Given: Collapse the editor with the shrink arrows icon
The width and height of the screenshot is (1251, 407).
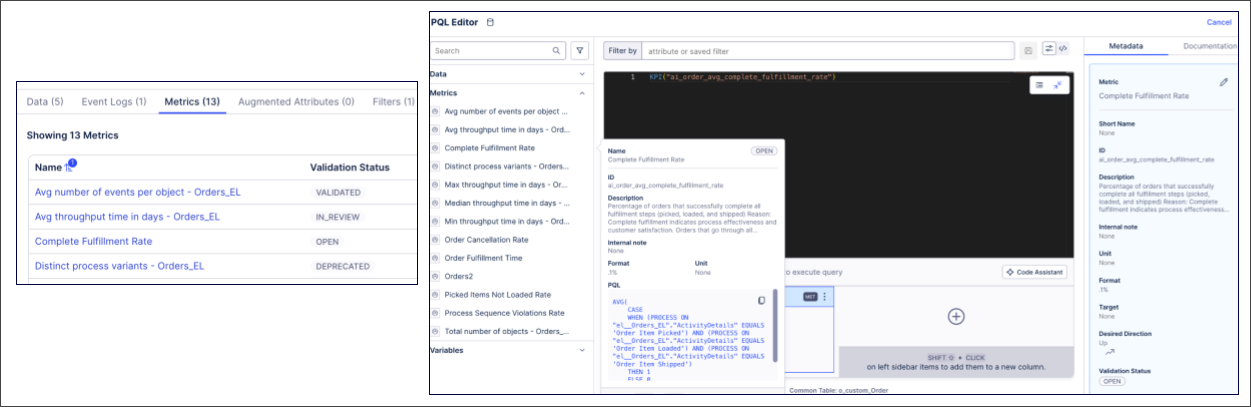Looking at the screenshot, I should point(1058,86).
